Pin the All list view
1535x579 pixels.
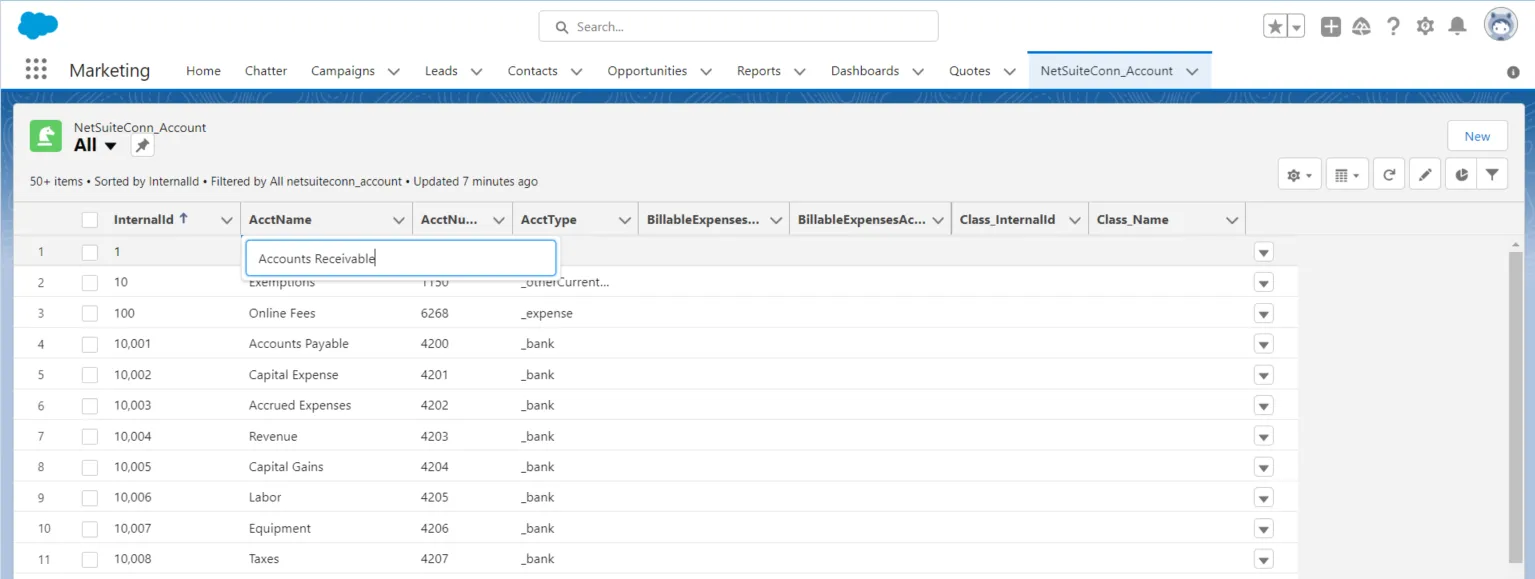pyautogui.click(x=141, y=145)
